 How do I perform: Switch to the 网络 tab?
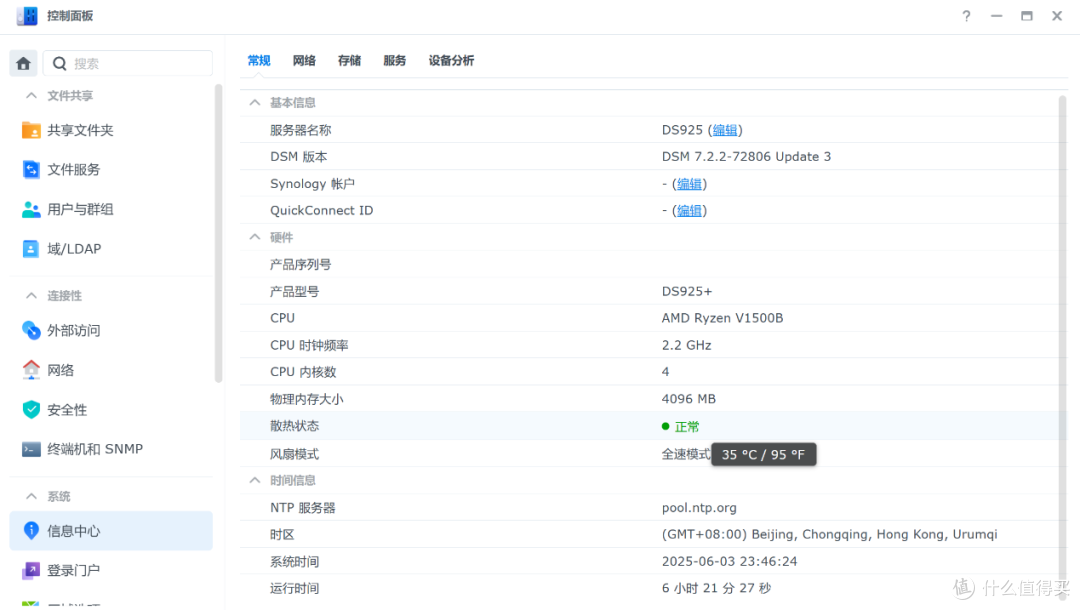point(304,61)
